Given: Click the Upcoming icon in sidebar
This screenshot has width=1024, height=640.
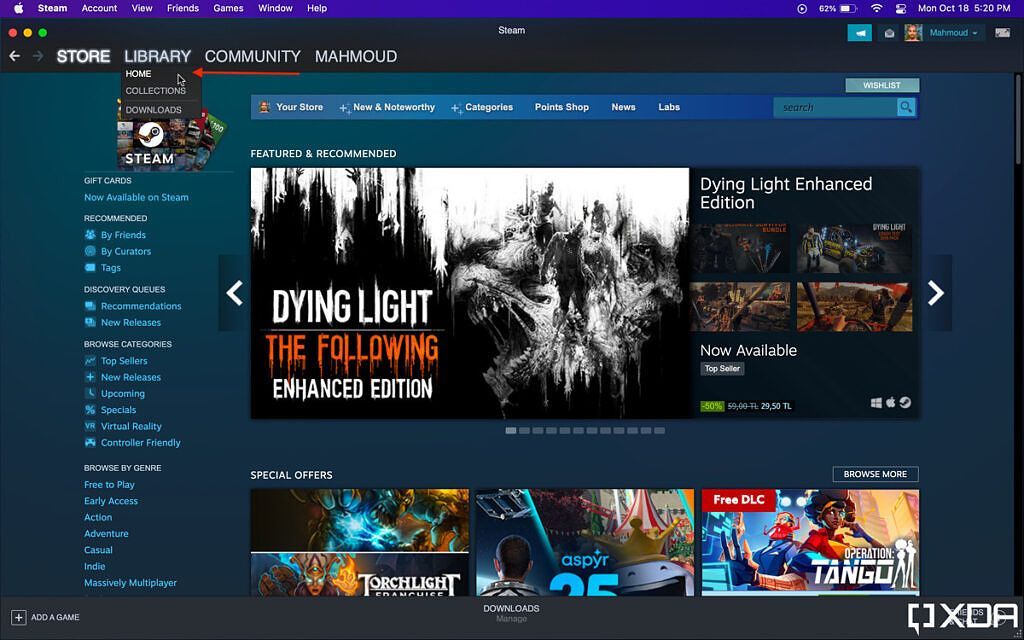Looking at the screenshot, I should 90,393.
